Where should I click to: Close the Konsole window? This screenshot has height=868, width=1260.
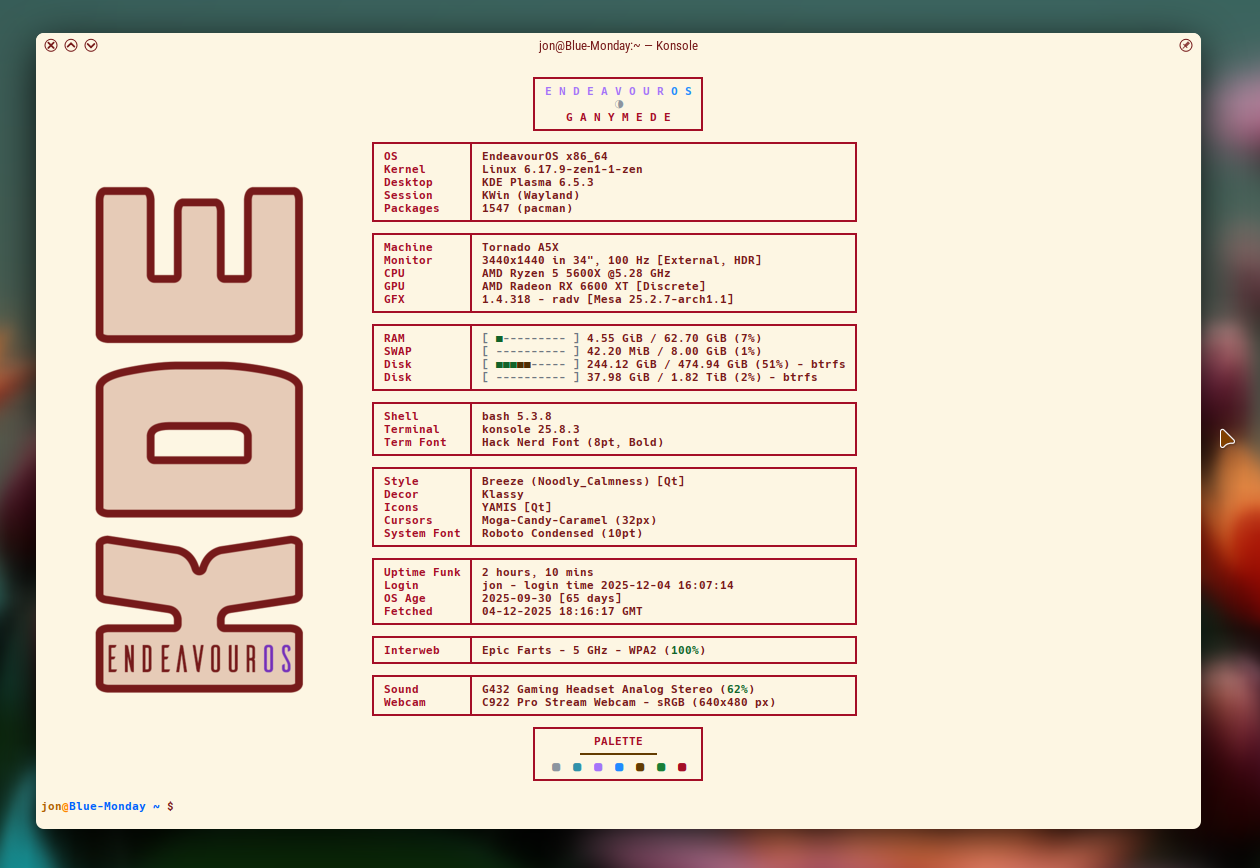pyautogui.click(x=51, y=45)
